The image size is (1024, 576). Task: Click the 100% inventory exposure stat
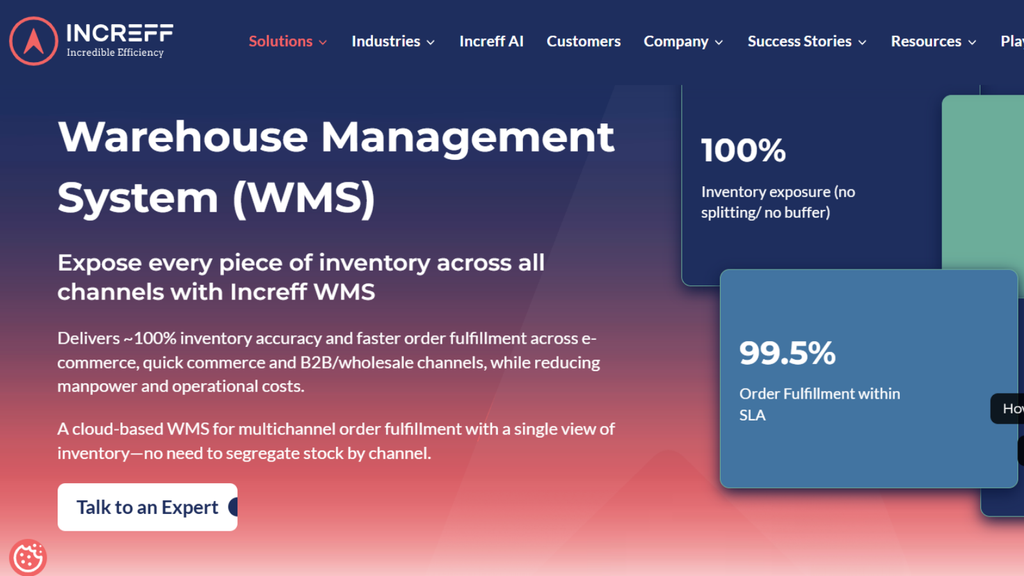[x=743, y=150]
